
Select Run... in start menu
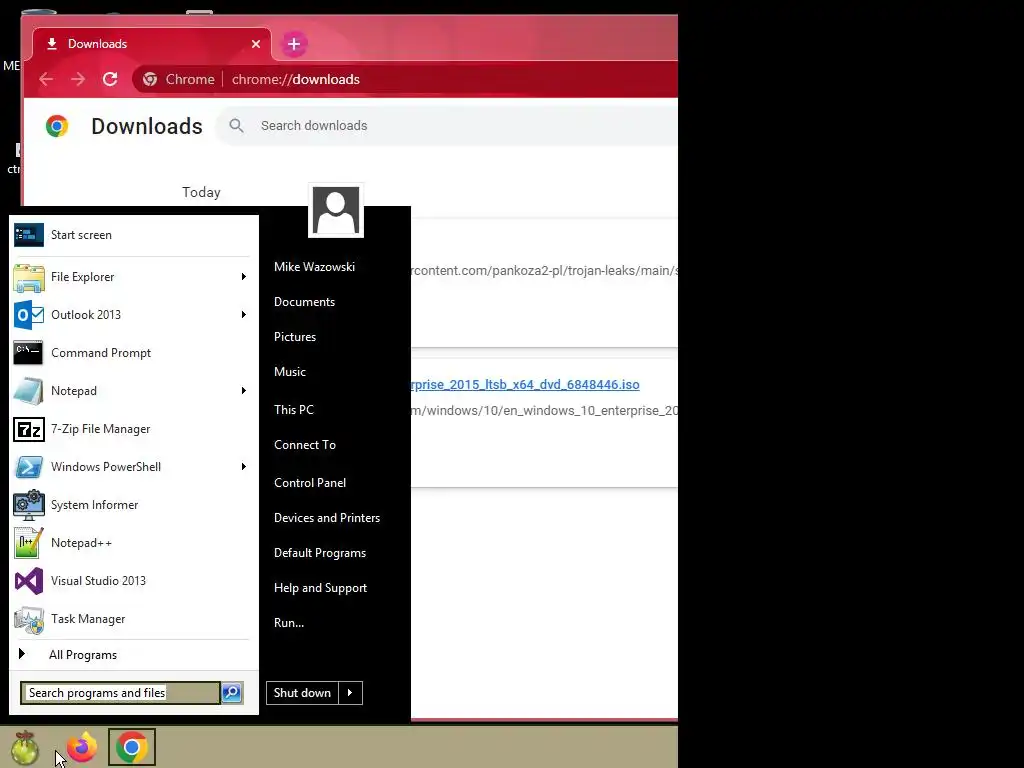[x=289, y=623]
